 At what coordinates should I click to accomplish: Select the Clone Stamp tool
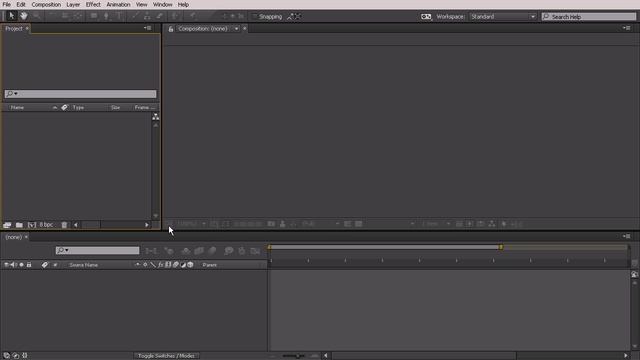pyautogui.click(x=147, y=16)
